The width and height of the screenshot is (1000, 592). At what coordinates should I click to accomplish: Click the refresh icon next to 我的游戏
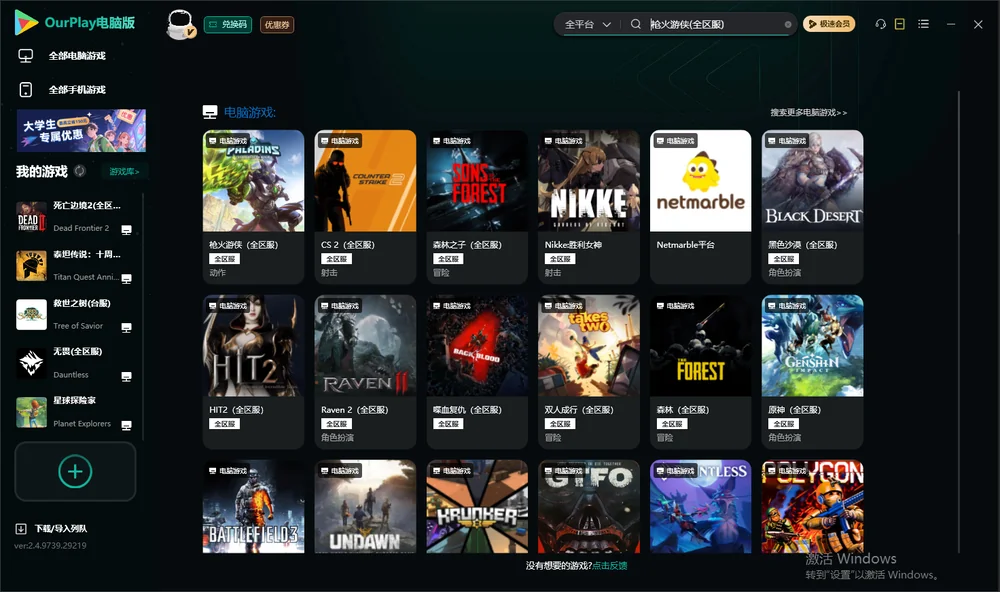80,171
